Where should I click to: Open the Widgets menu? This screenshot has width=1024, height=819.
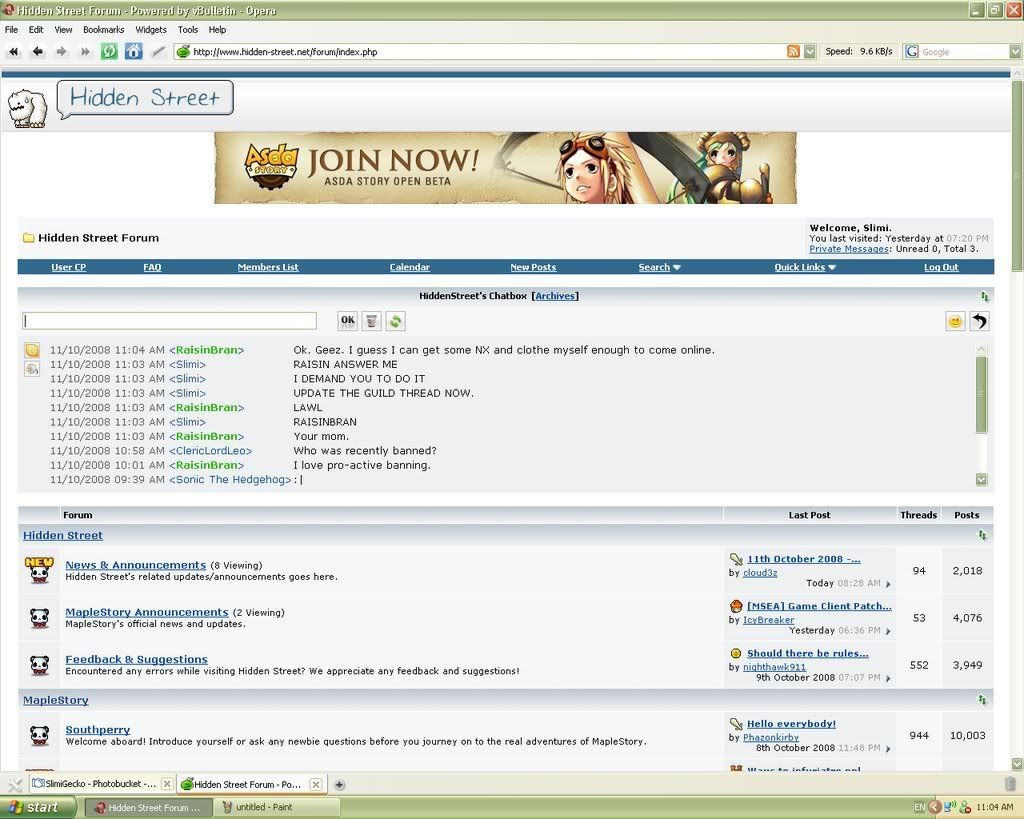151,29
